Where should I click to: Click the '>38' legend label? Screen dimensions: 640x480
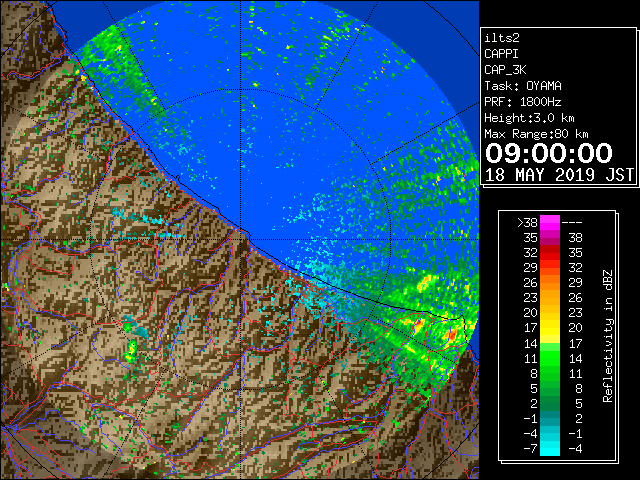(527, 223)
